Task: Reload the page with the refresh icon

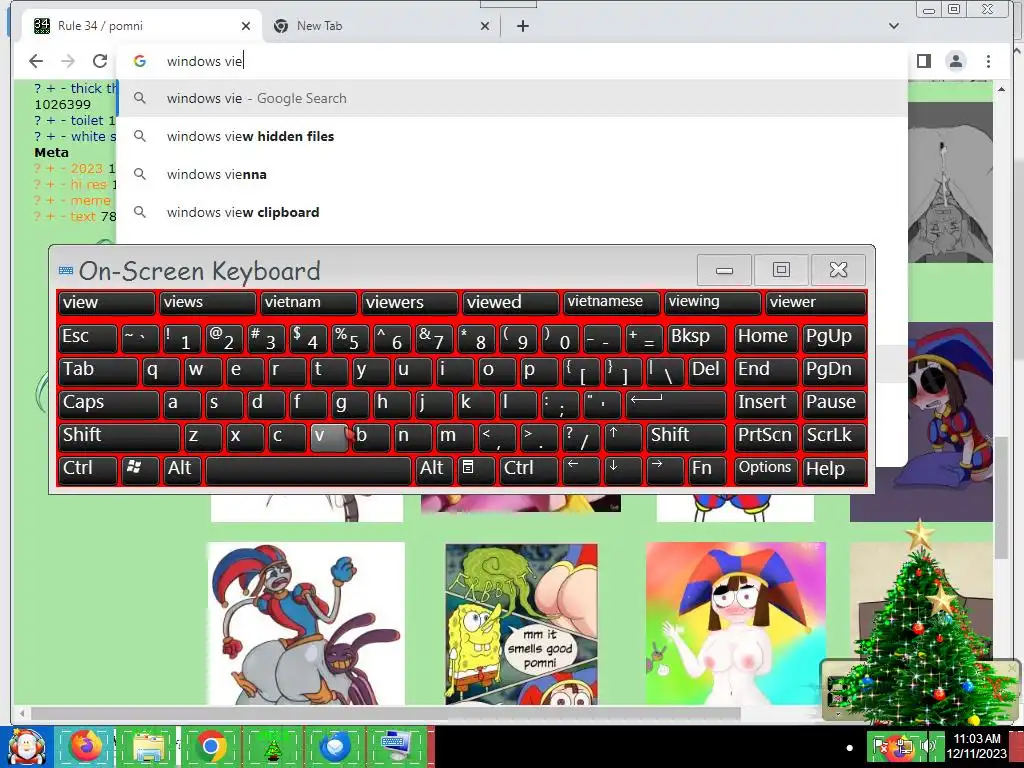Action: click(x=100, y=61)
